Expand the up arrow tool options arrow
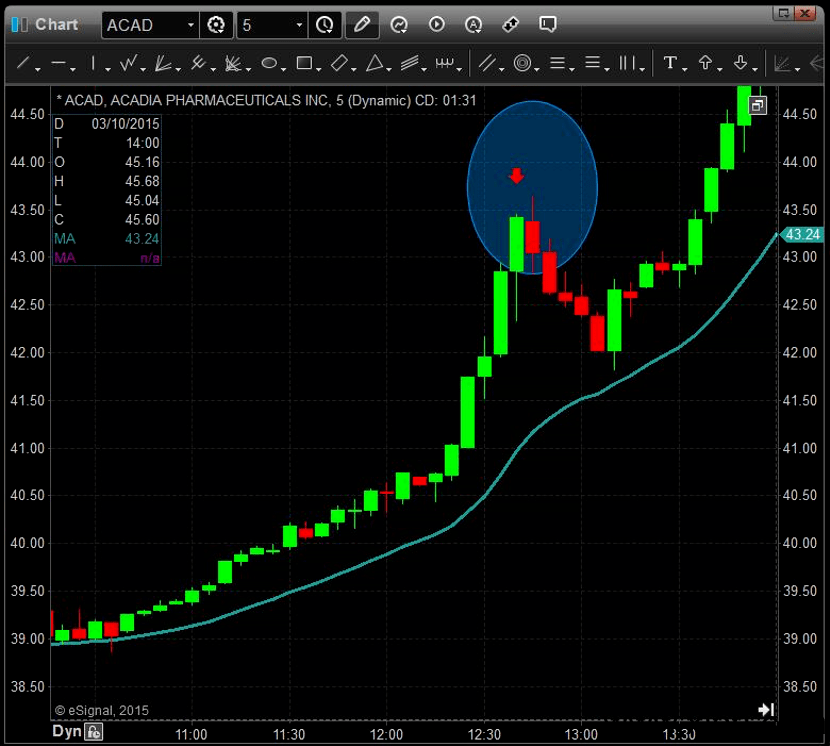 tap(720, 69)
